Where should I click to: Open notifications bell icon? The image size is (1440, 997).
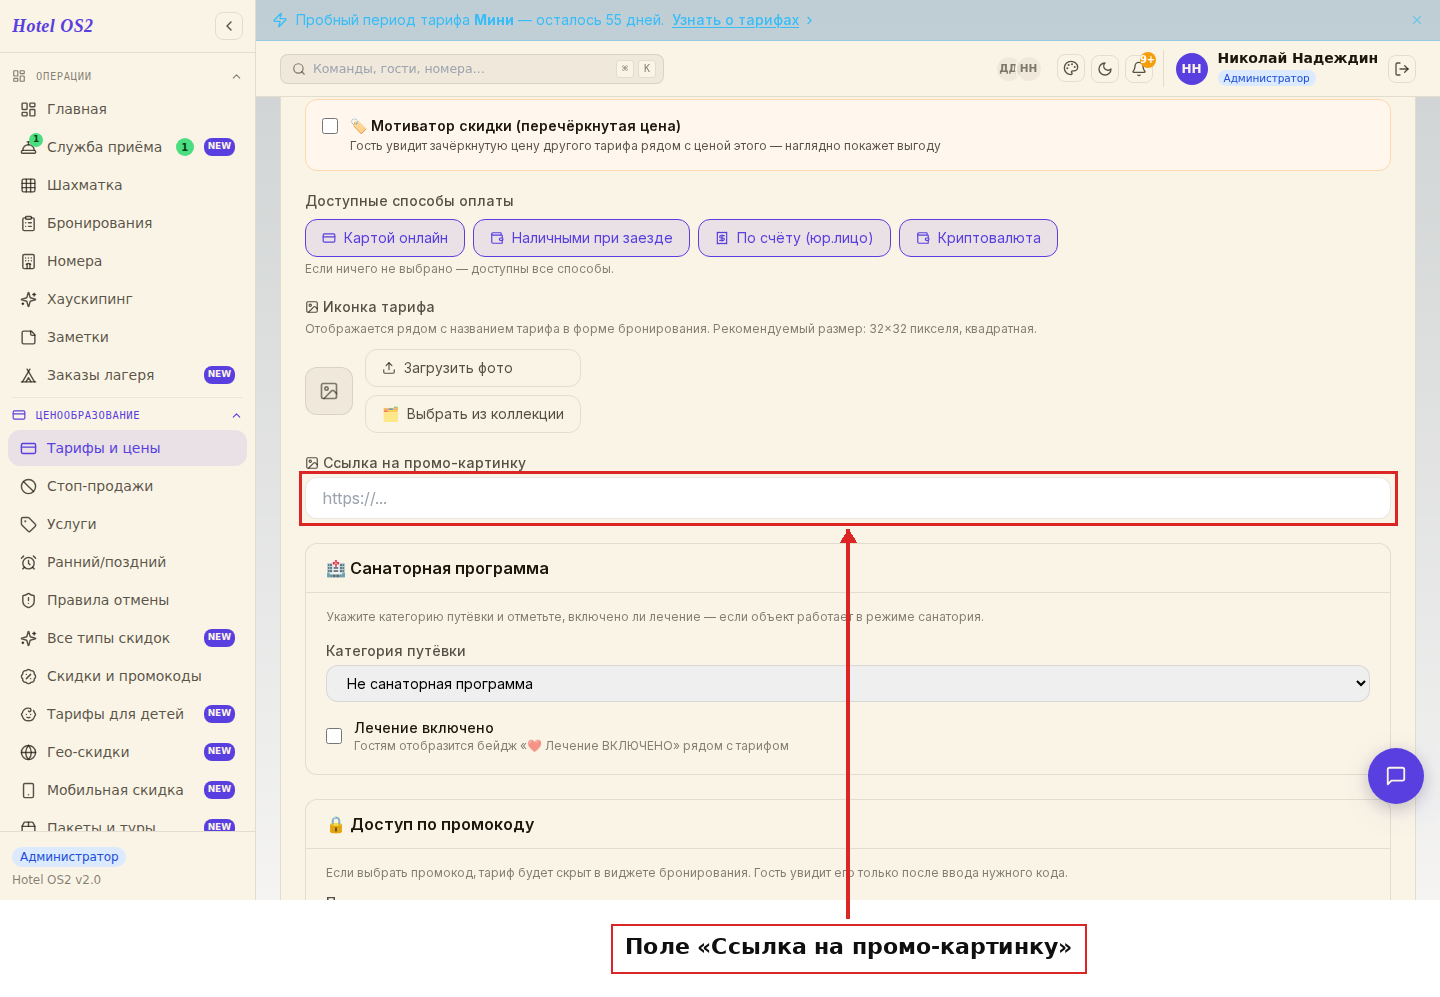point(1139,69)
